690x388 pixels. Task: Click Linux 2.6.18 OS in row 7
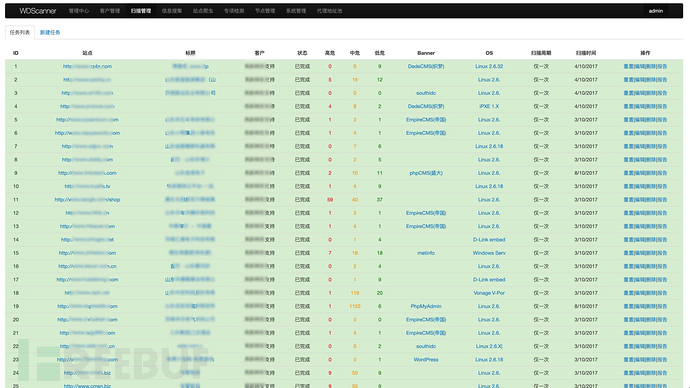tap(489, 146)
